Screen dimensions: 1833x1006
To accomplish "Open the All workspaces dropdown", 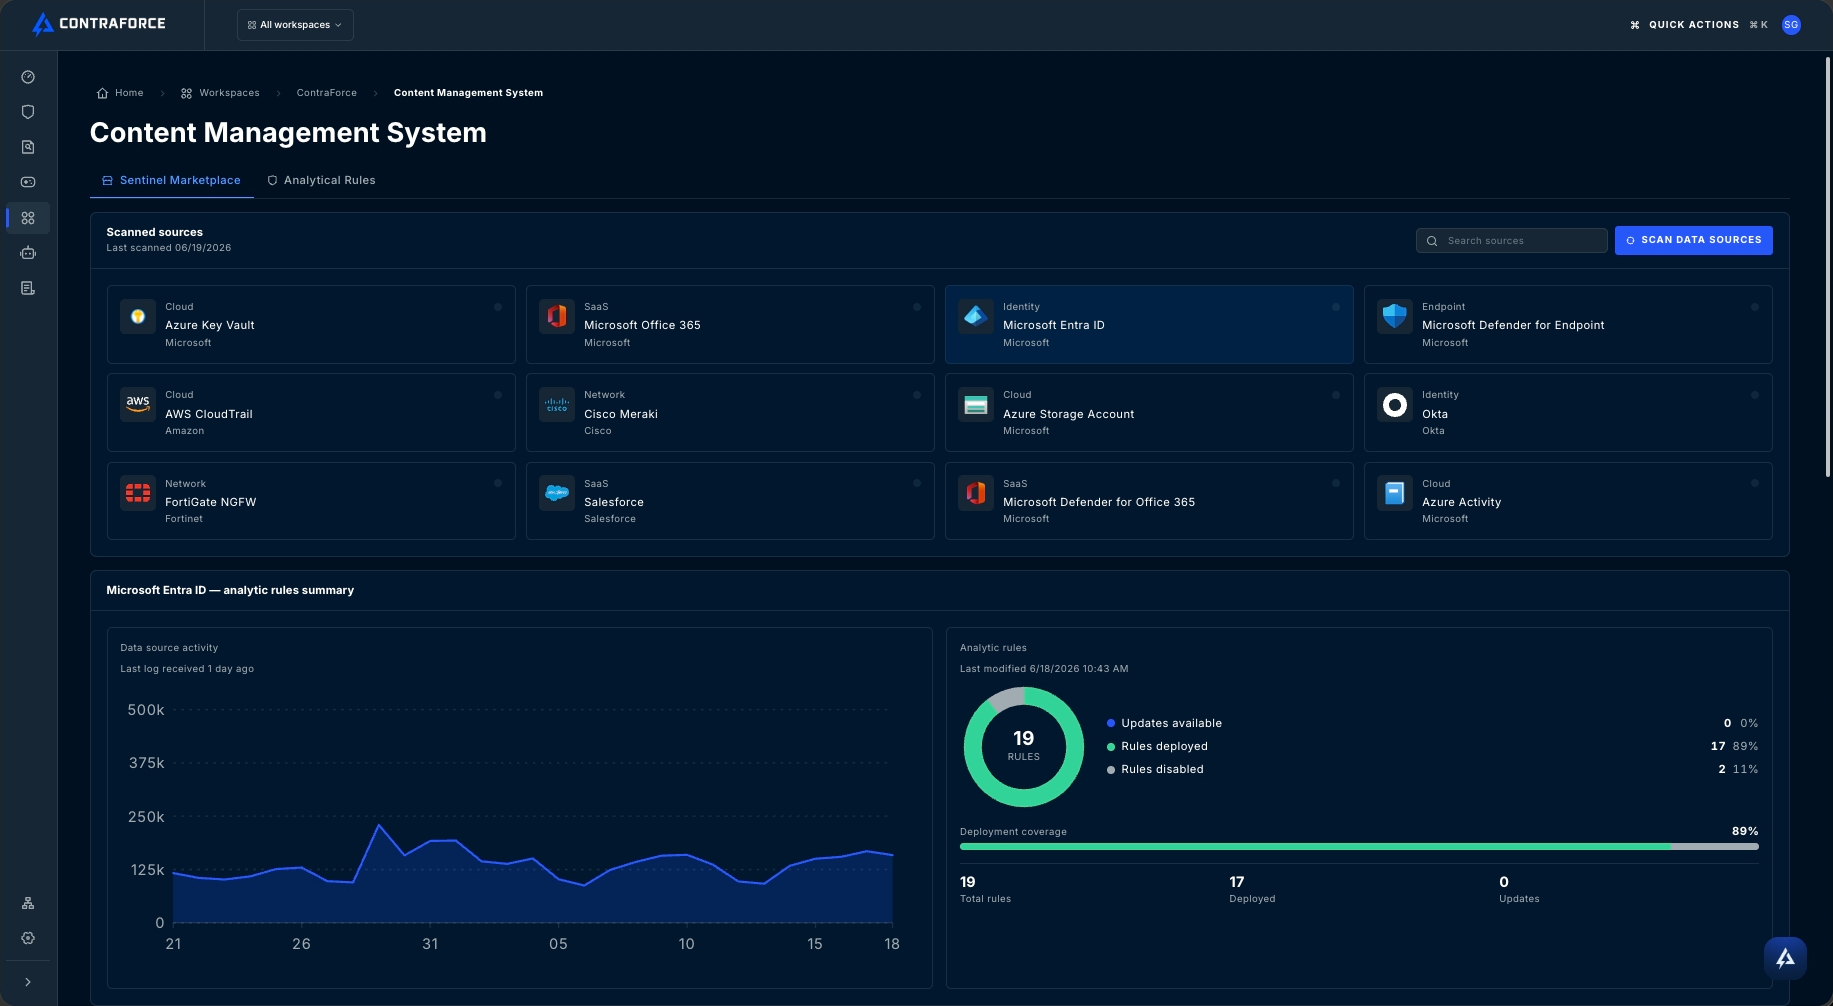I will 295,25.
